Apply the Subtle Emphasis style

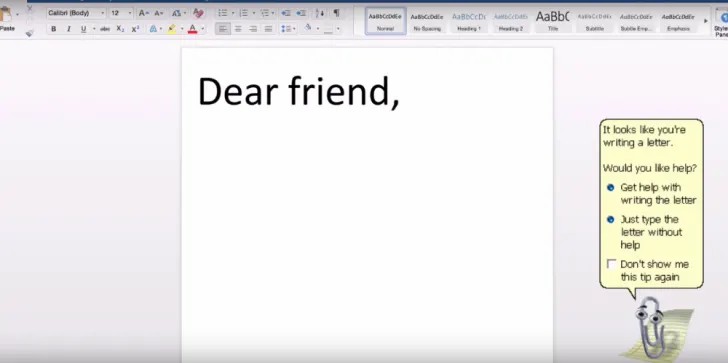pyautogui.click(x=636, y=21)
